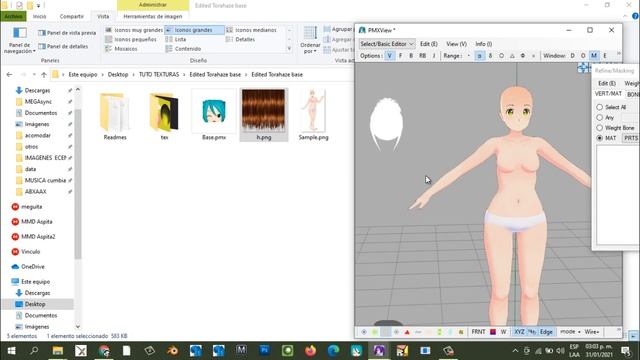This screenshot has height=360, width=640.
Task: Select the dot point range icon
Action: tap(469, 56)
